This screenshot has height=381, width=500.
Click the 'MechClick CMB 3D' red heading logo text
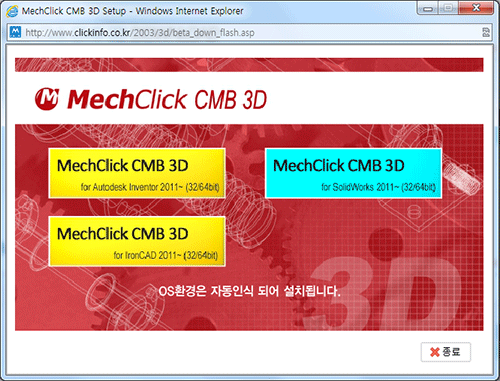pos(167,99)
